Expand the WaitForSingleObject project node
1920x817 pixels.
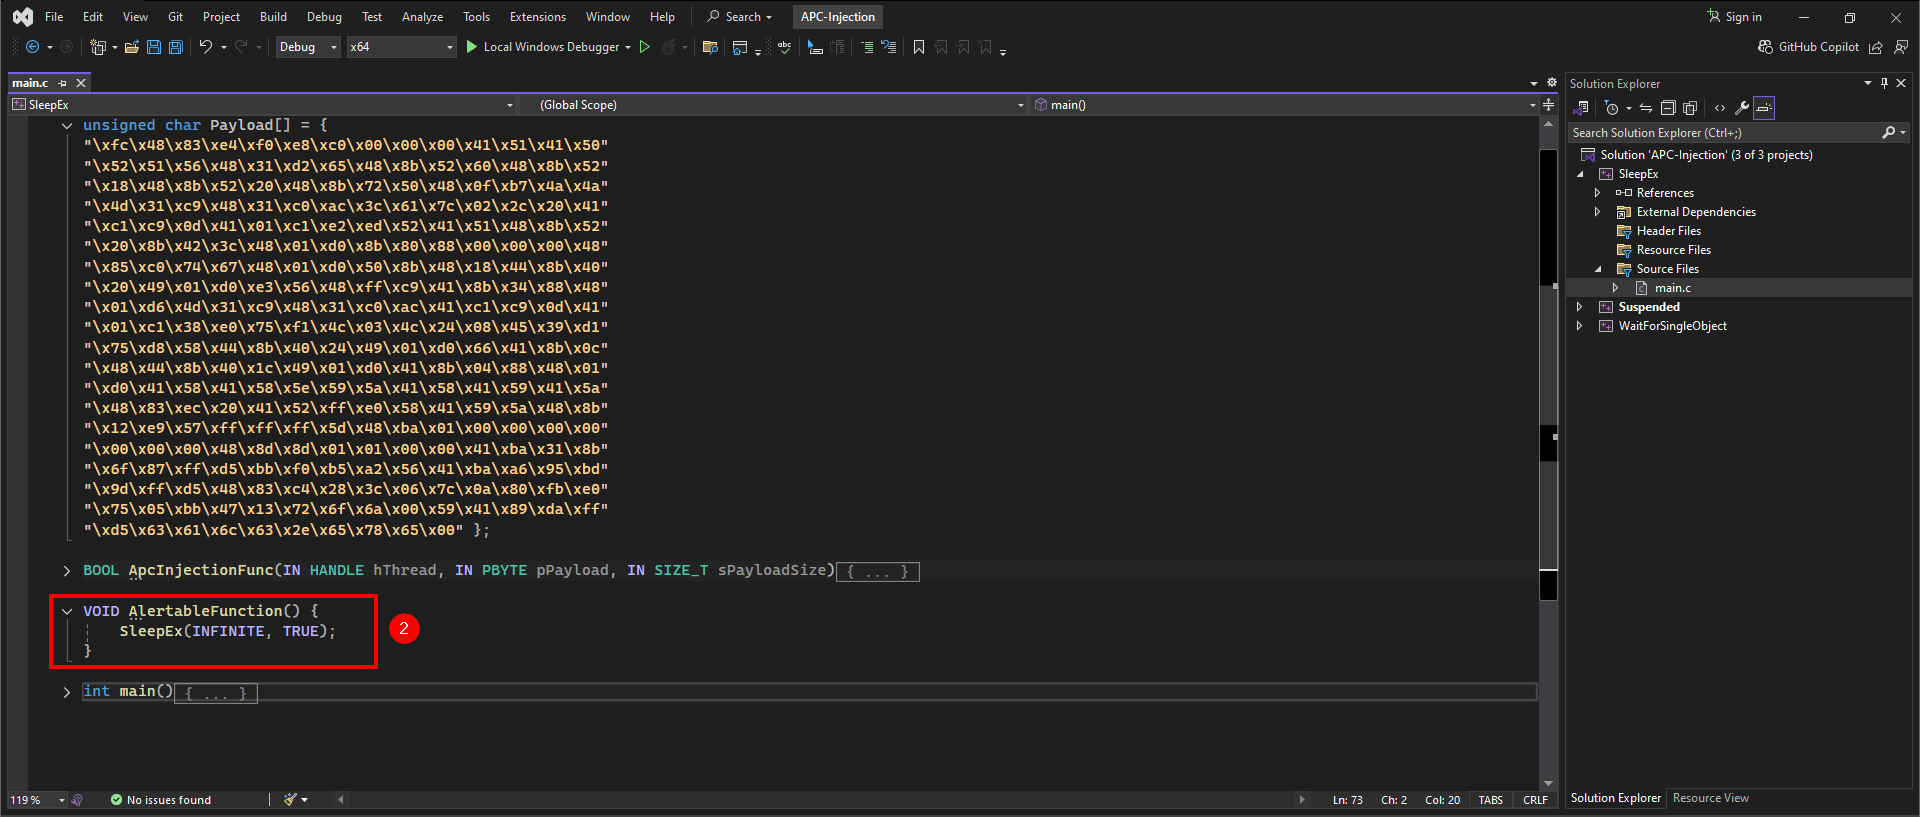point(1580,326)
